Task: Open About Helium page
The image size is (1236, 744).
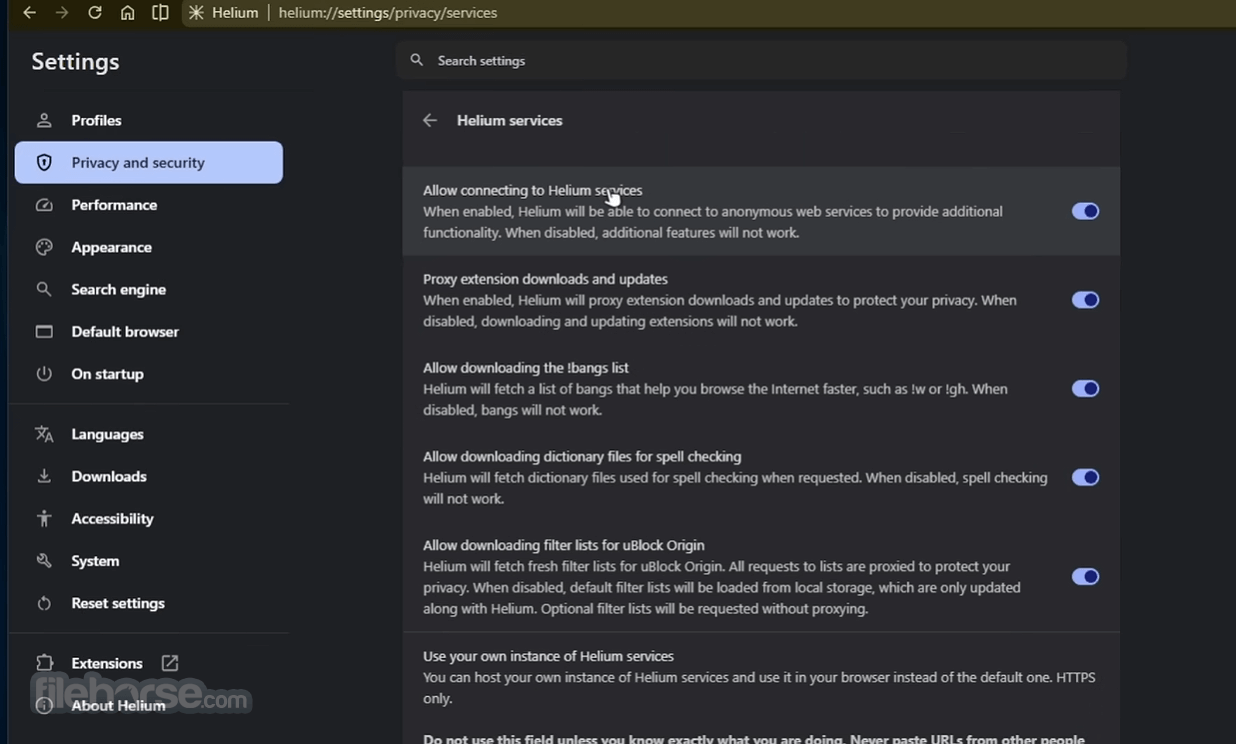Action: (148, 705)
